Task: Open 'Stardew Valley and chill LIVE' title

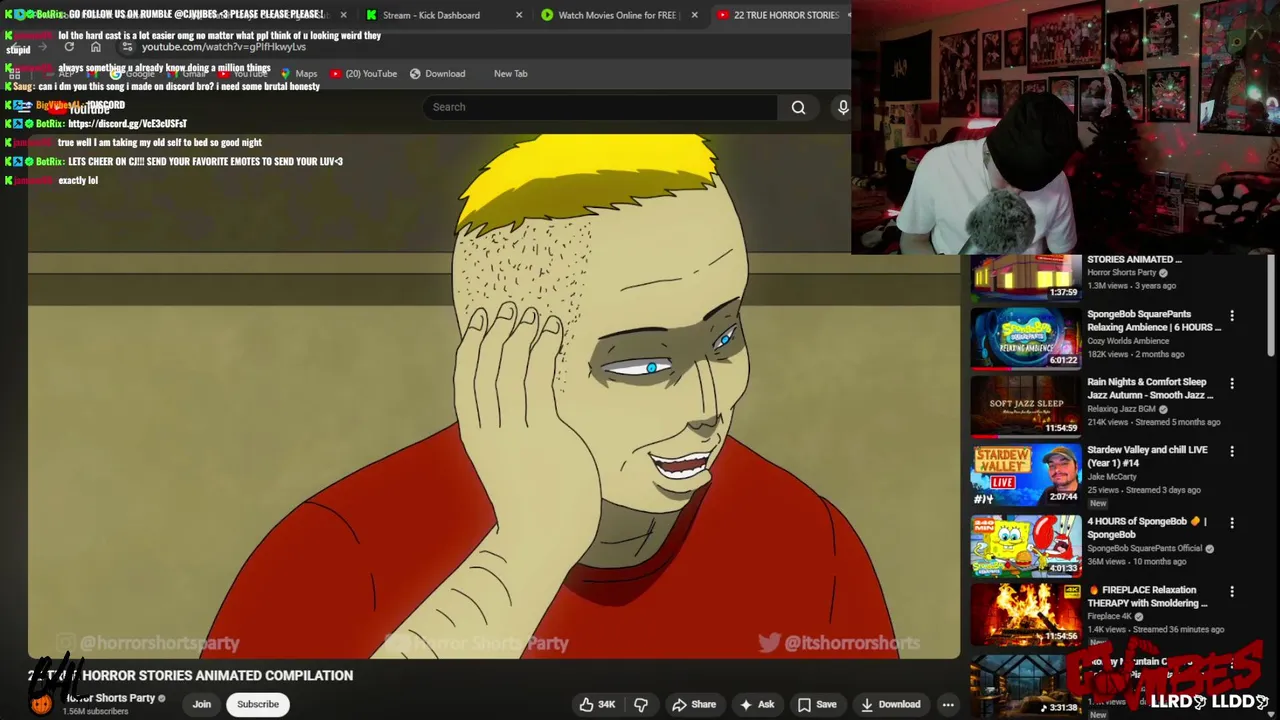Action: [x=1147, y=456]
